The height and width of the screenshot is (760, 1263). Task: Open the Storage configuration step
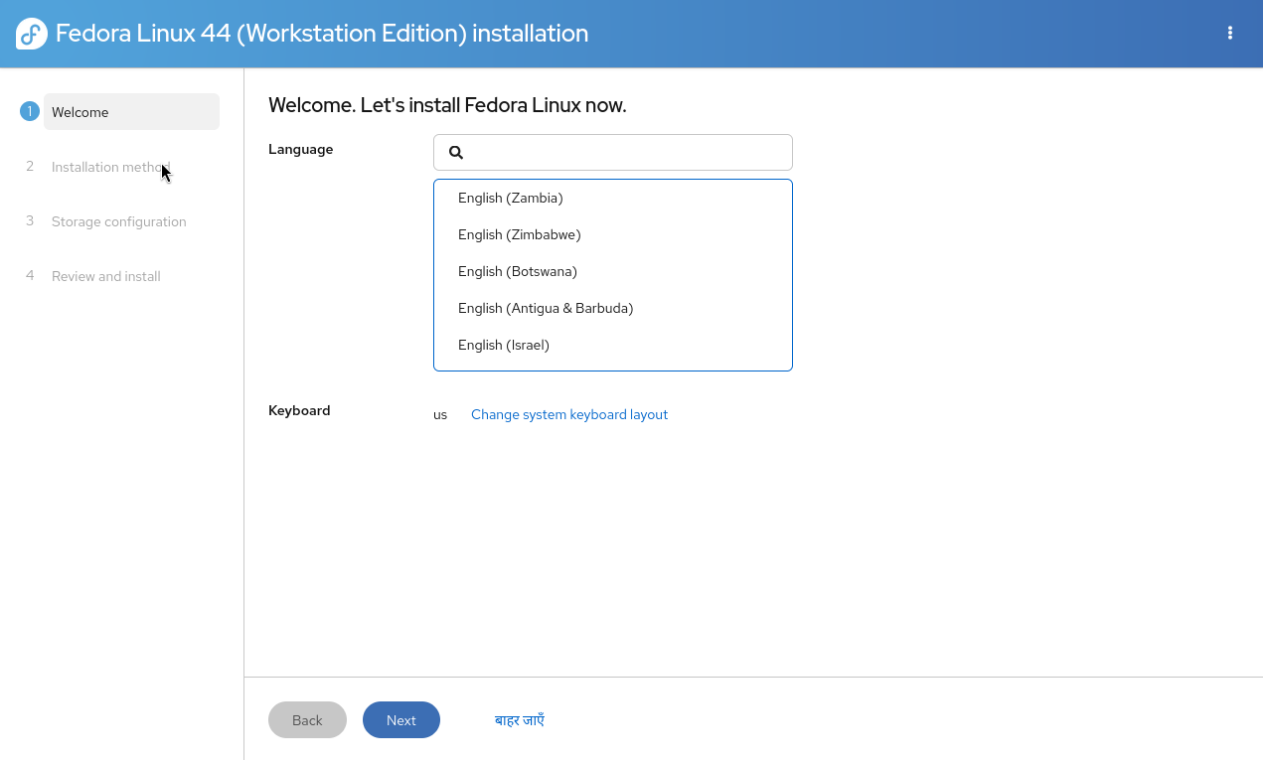pos(119,222)
